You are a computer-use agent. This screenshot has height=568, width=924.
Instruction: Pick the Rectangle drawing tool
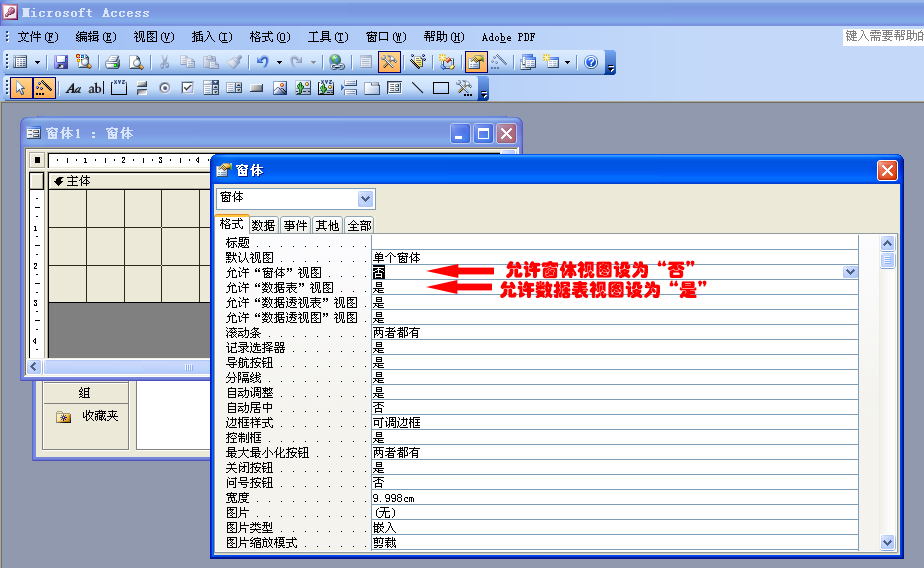[441, 88]
